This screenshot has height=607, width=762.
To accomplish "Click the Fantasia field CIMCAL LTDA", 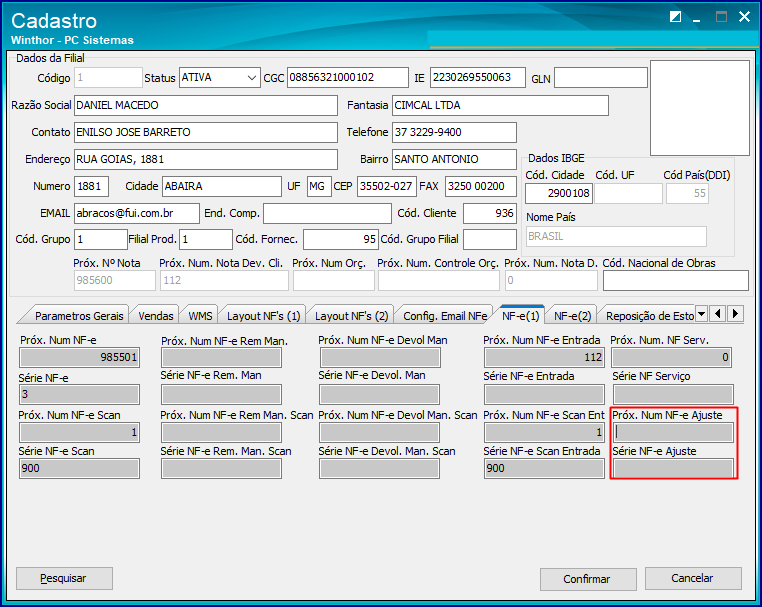I will 500,105.
